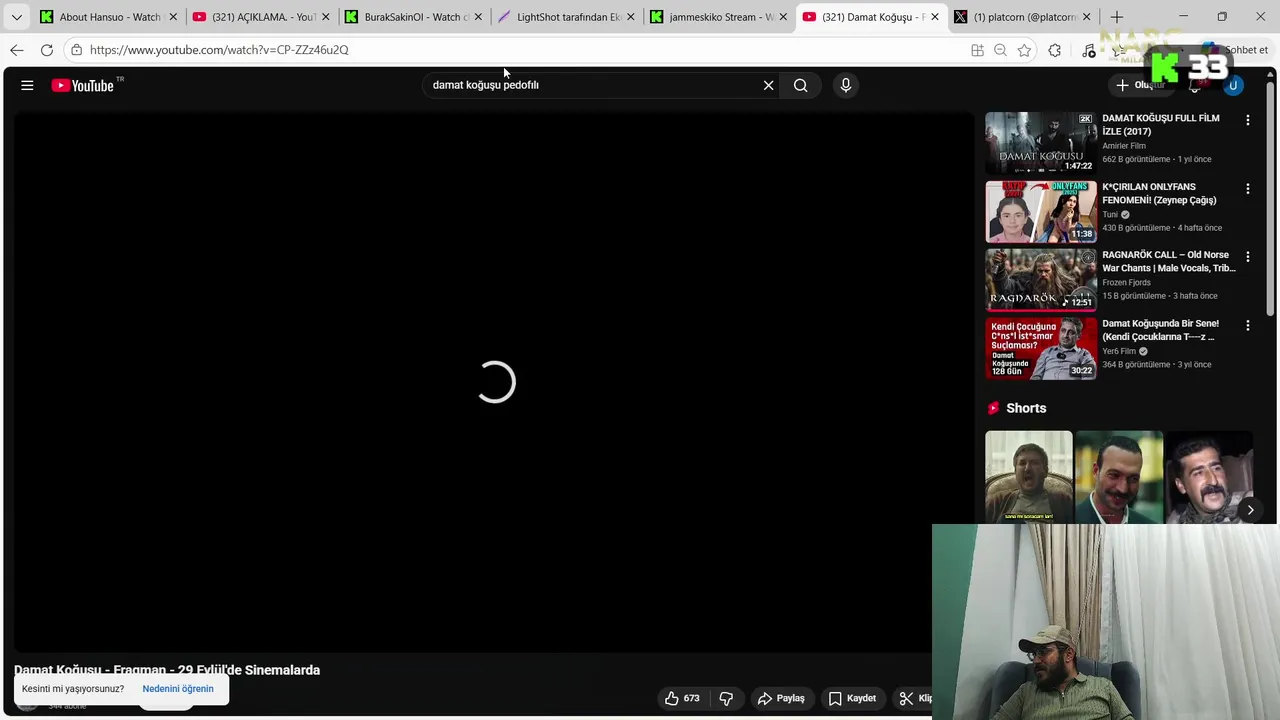Clear the search box with the X

pos(768,85)
